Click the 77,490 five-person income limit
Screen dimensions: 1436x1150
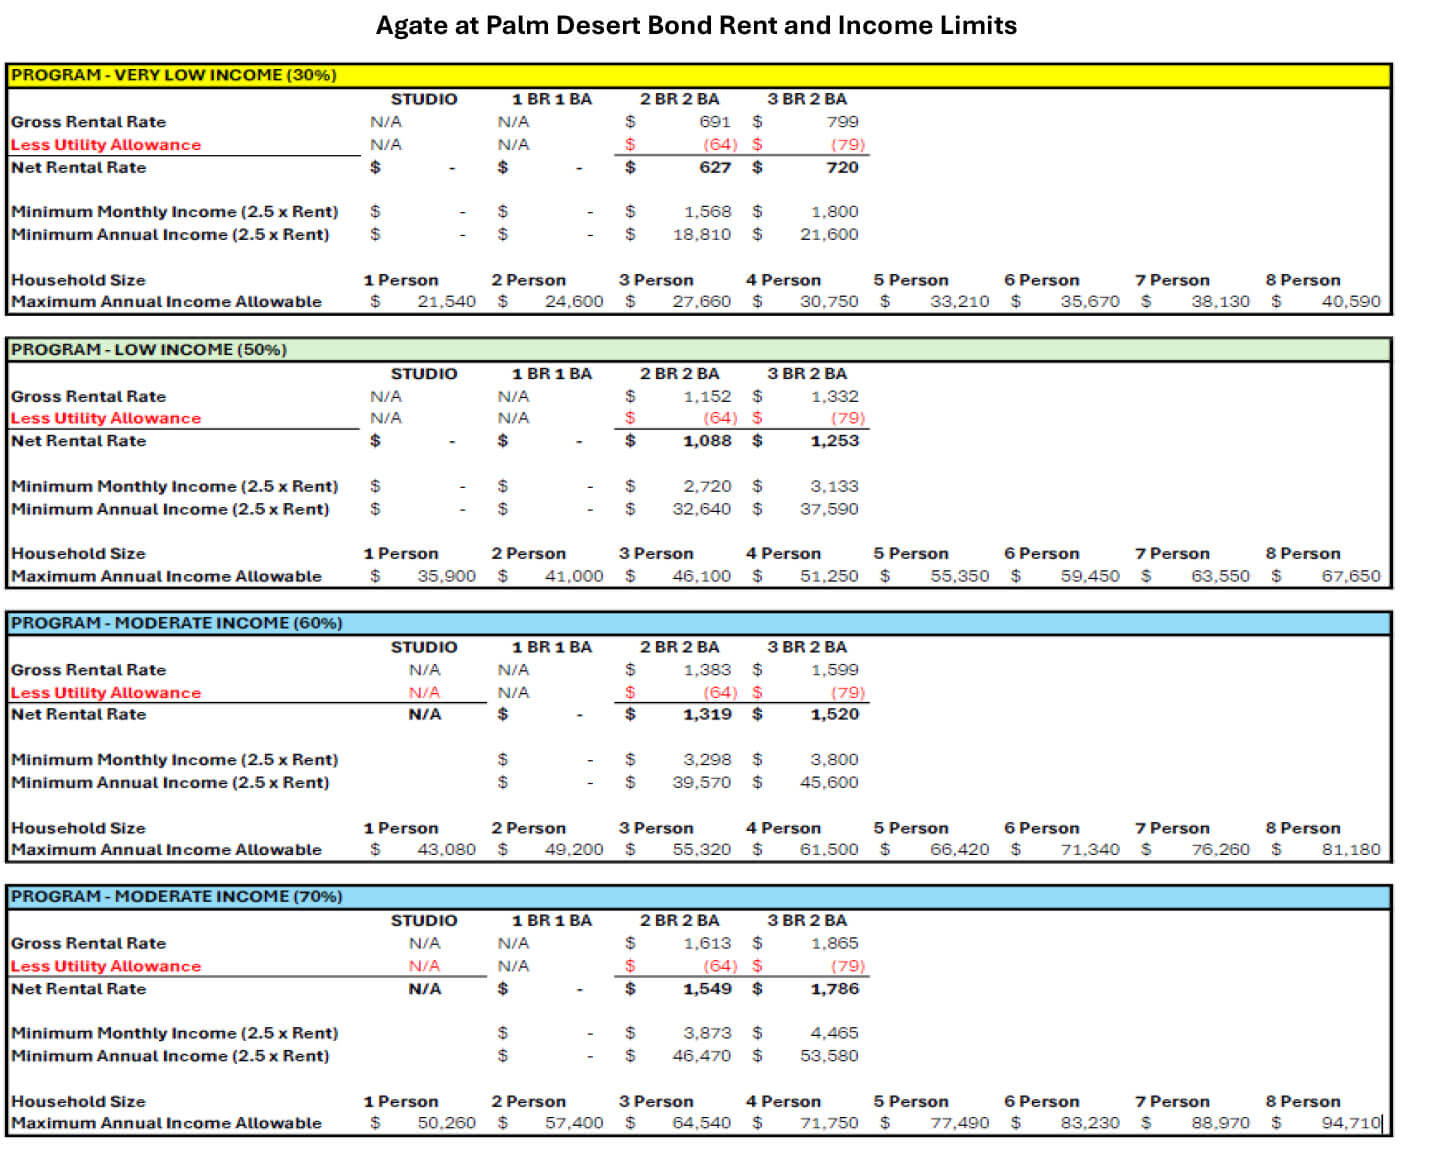(959, 1124)
